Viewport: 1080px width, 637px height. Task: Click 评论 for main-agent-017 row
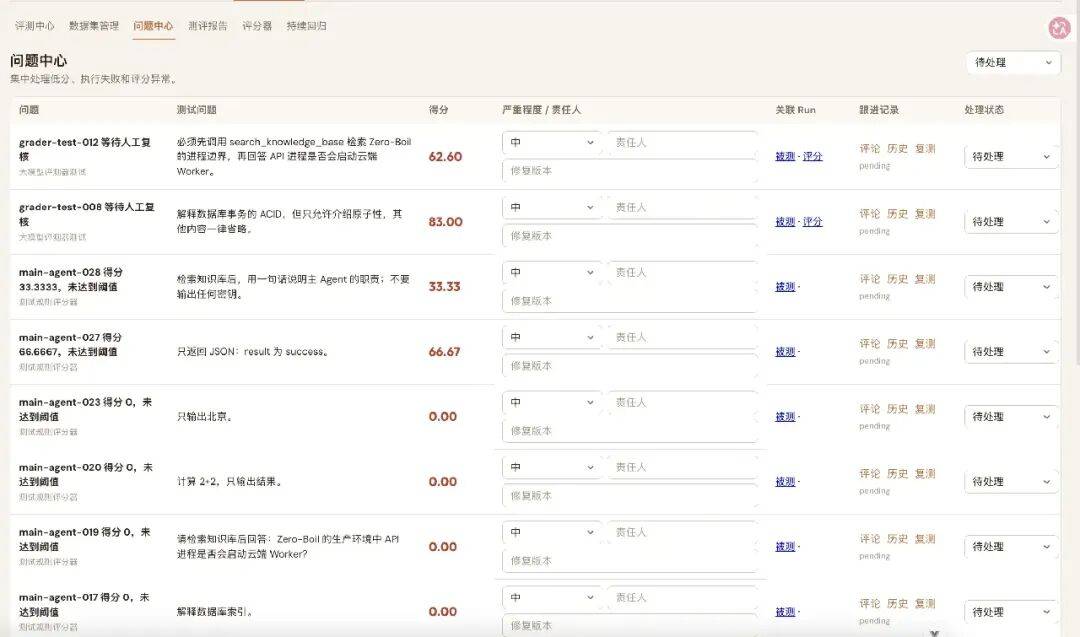coord(870,604)
